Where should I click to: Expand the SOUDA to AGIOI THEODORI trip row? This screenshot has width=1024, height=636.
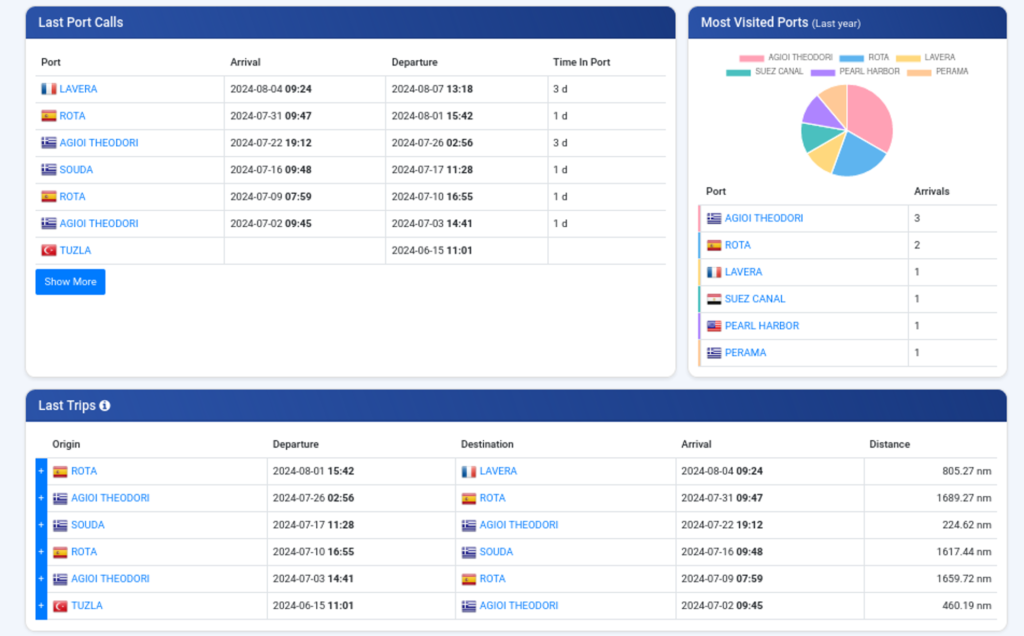click(41, 525)
